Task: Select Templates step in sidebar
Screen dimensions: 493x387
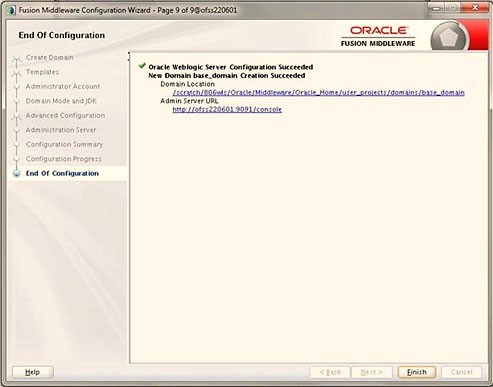Action: 42,72
